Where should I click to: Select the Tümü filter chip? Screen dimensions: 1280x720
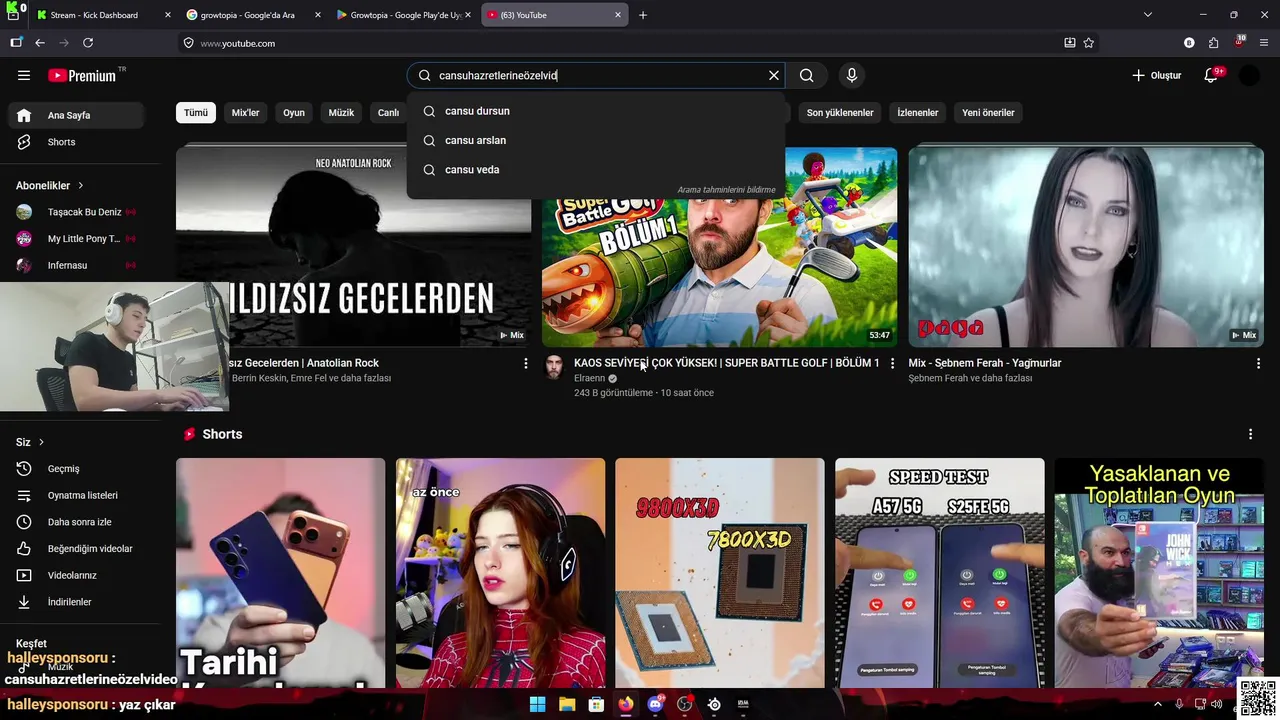[x=196, y=113]
